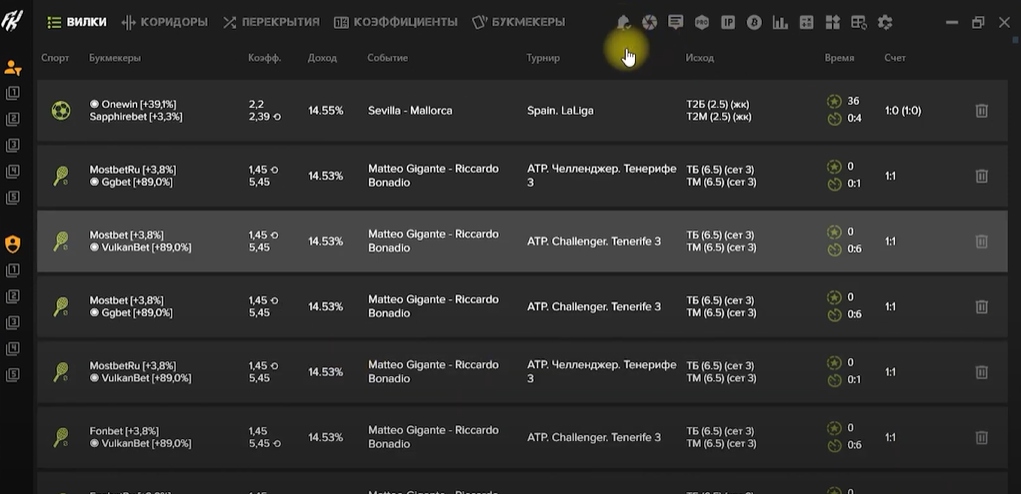
Task: Delete the MostbetRu / Ggbet row
Action: [x=982, y=176]
